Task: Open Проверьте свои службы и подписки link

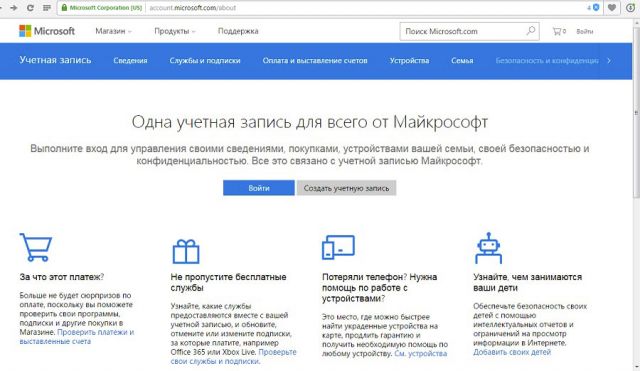Action: click(233, 357)
